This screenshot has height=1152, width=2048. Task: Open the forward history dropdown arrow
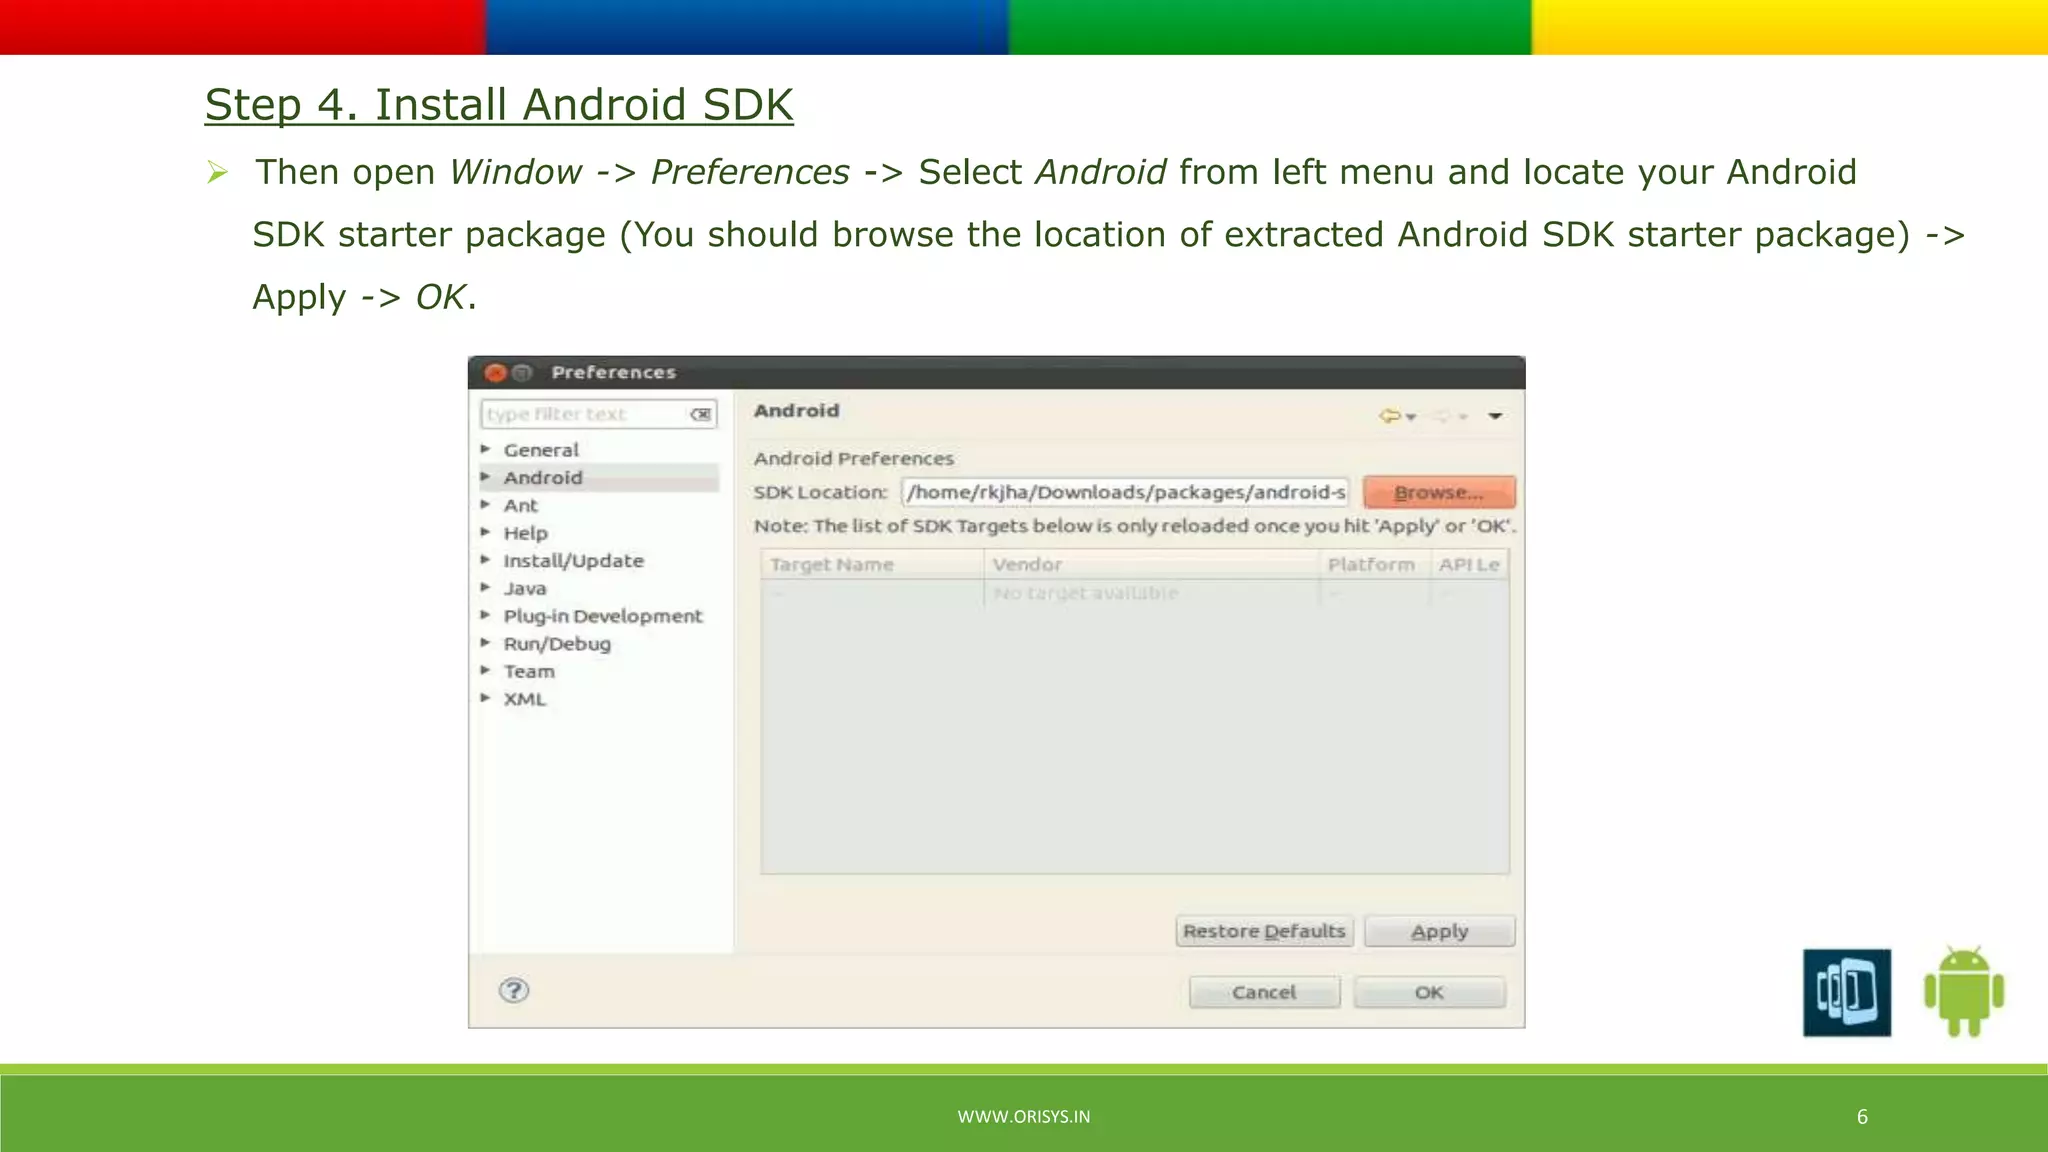[1463, 417]
